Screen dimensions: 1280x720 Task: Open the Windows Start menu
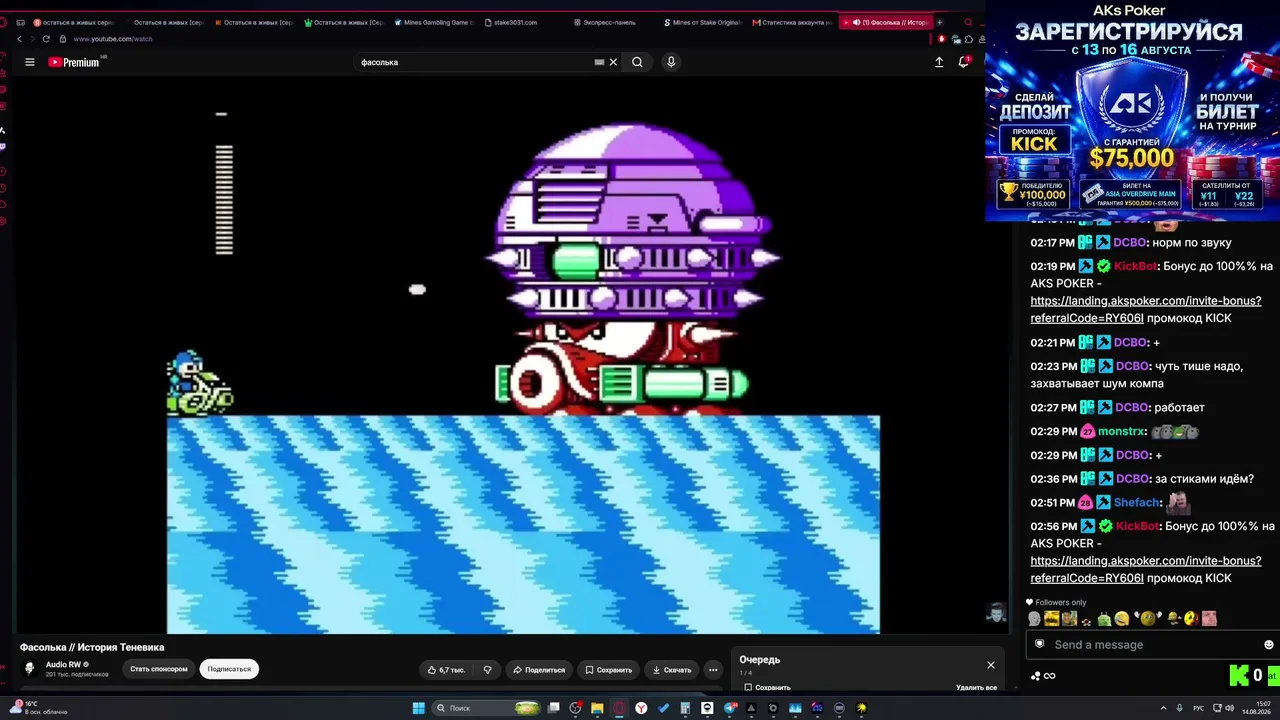click(x=419, y=708)
